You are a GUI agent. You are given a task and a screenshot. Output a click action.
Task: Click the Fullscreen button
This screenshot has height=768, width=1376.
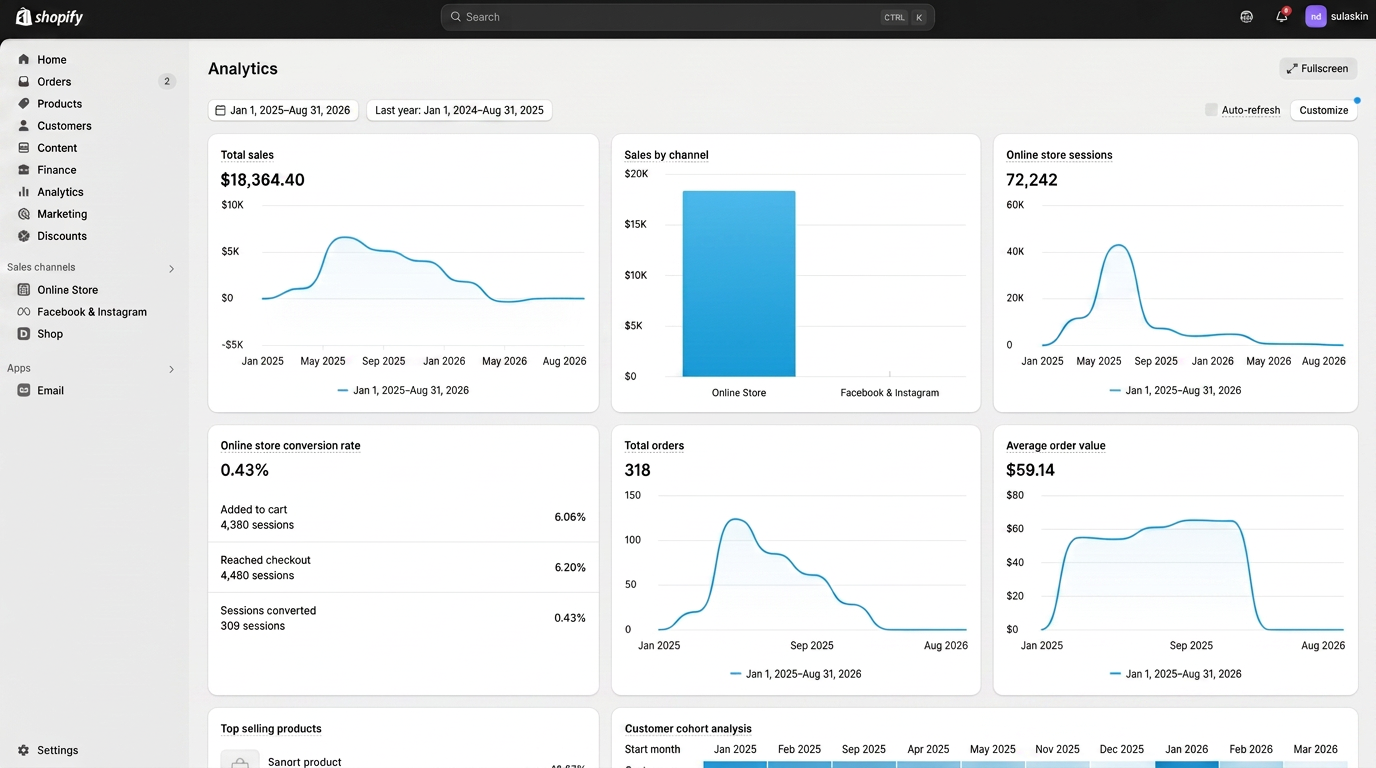tap(1318, 68)
